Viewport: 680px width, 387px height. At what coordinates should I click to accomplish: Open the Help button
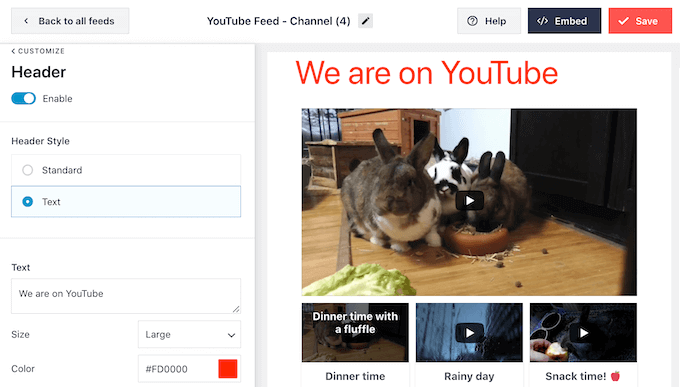489,21
